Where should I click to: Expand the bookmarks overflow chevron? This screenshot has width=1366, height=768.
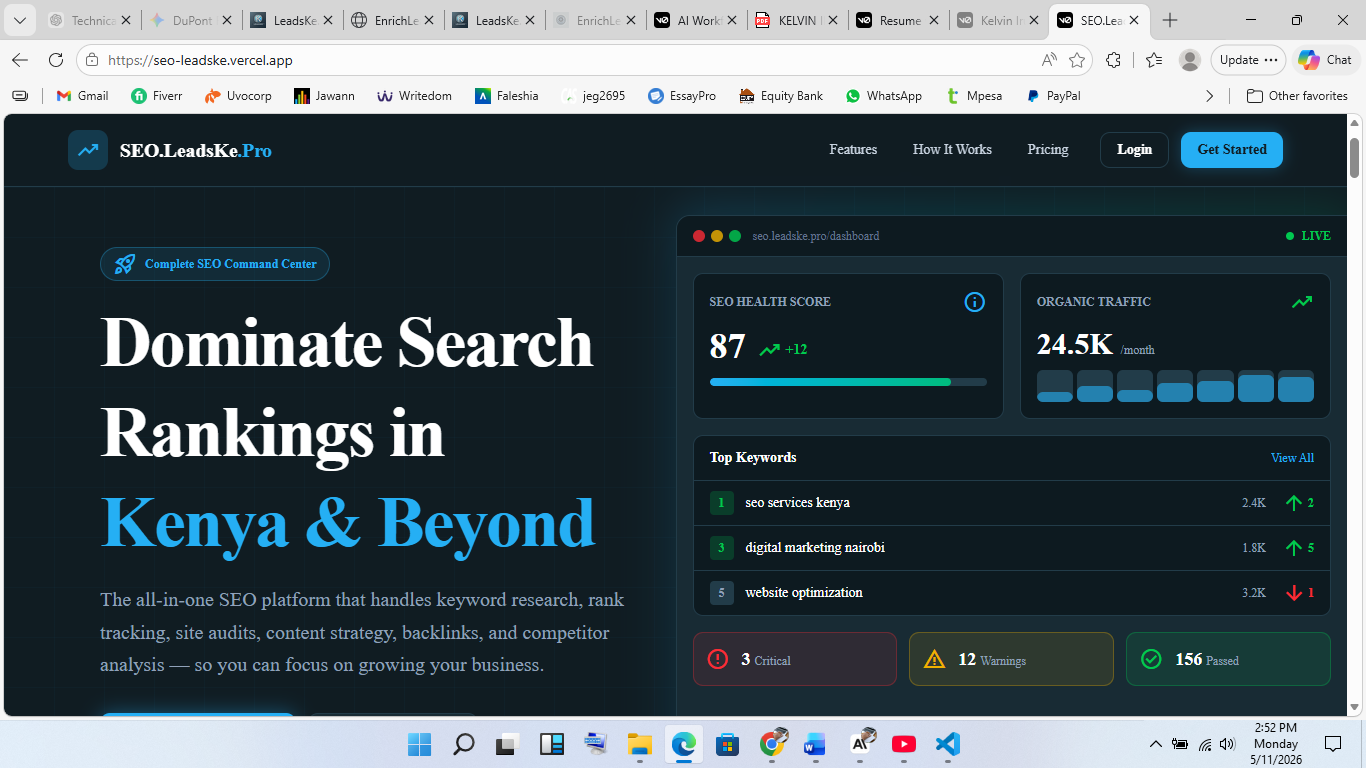coord(1209,96)
